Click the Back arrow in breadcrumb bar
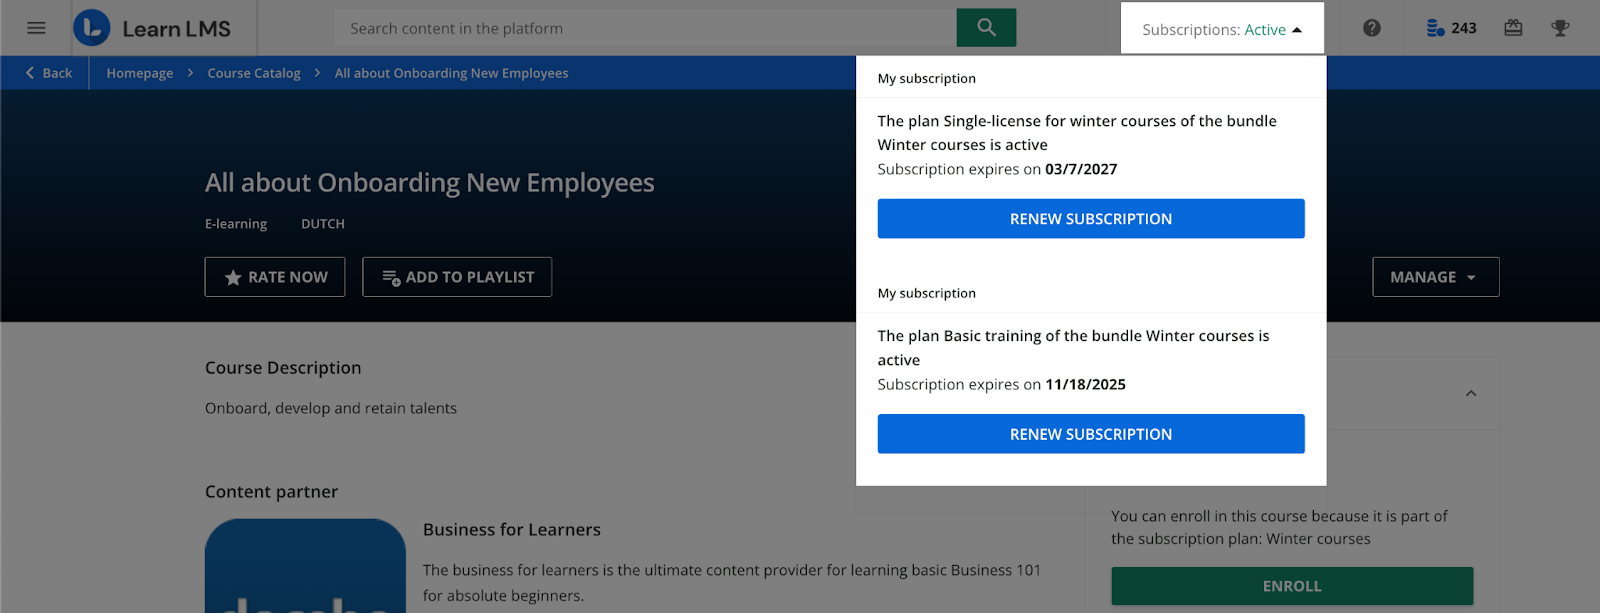The height and width of the screenshot is (613, 1600). pos(48,73)
